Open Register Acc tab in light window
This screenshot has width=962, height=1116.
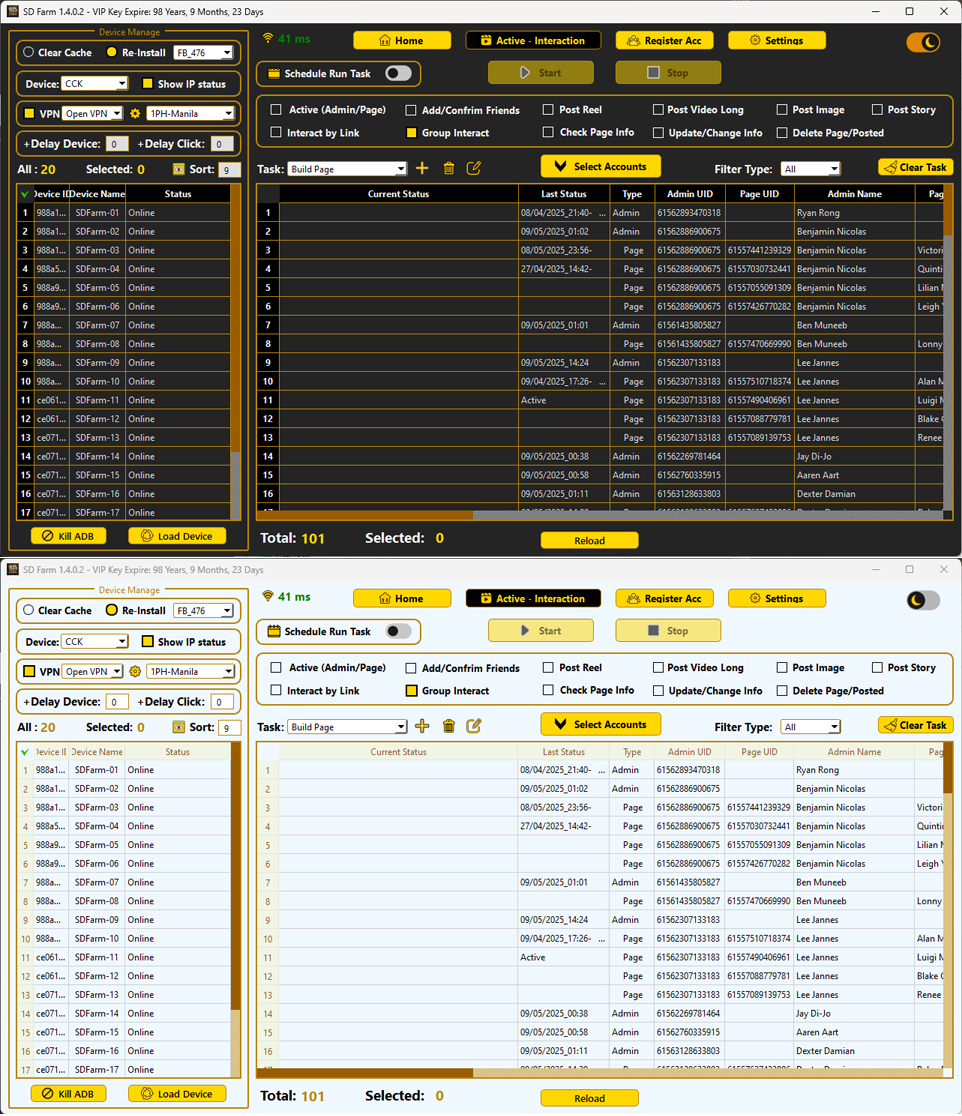click(x=664, y=599)
